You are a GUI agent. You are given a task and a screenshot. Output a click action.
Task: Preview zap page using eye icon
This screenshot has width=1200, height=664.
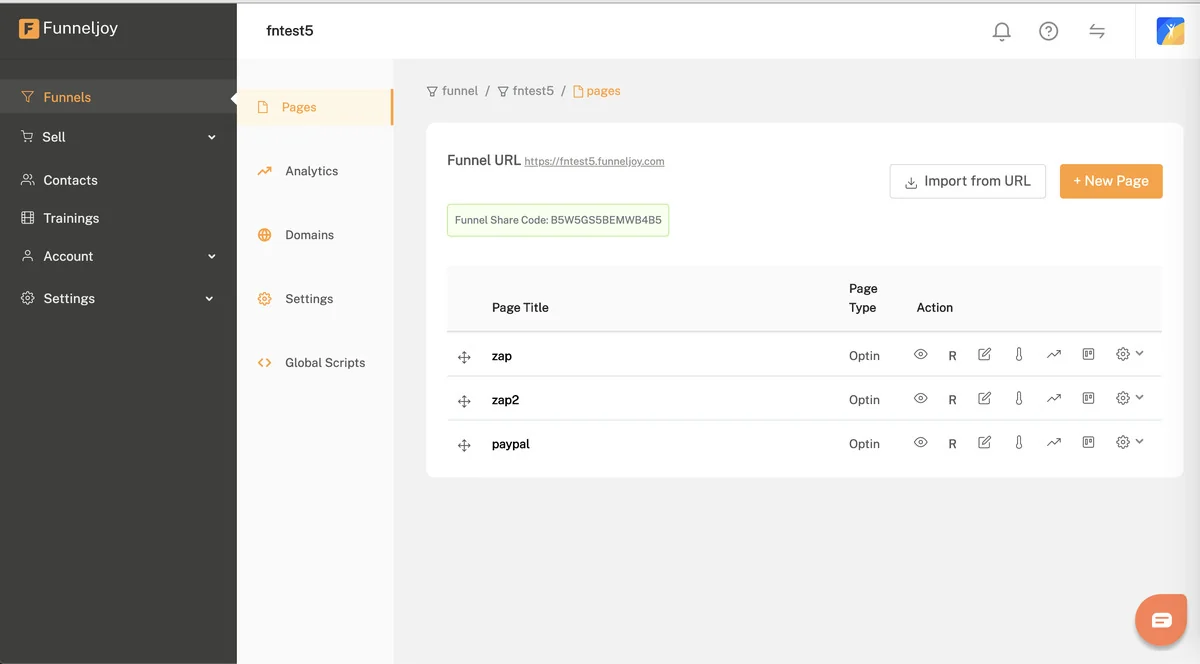[x=920, y=355]
